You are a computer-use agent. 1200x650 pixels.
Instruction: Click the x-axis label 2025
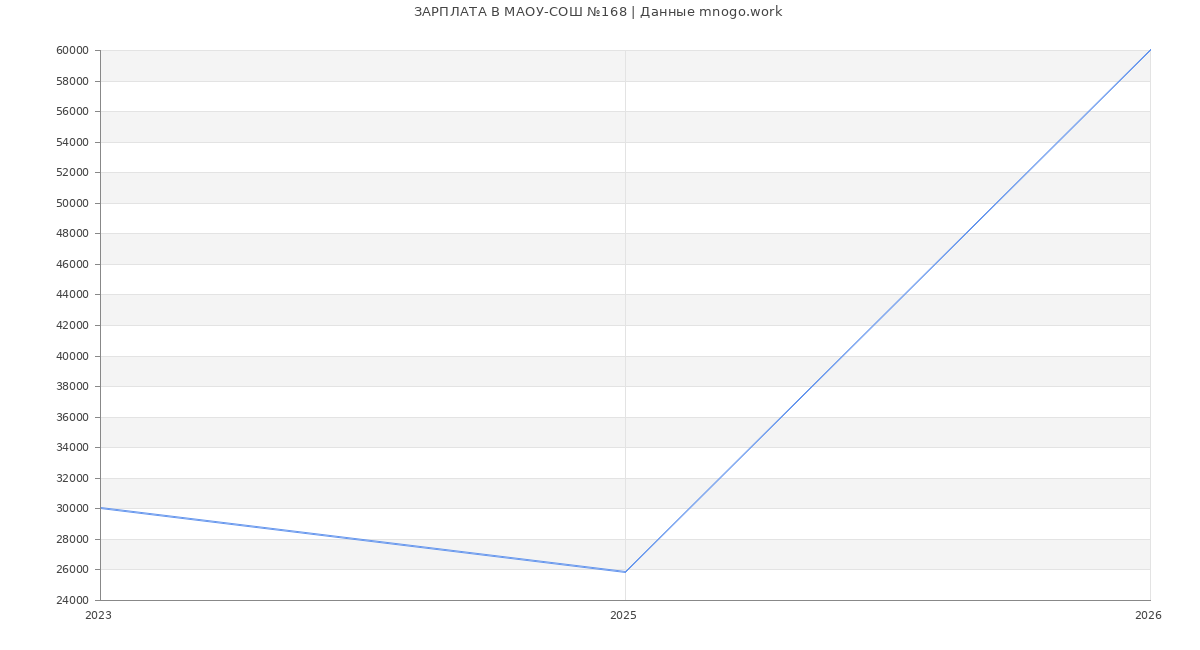click(623, 616)
